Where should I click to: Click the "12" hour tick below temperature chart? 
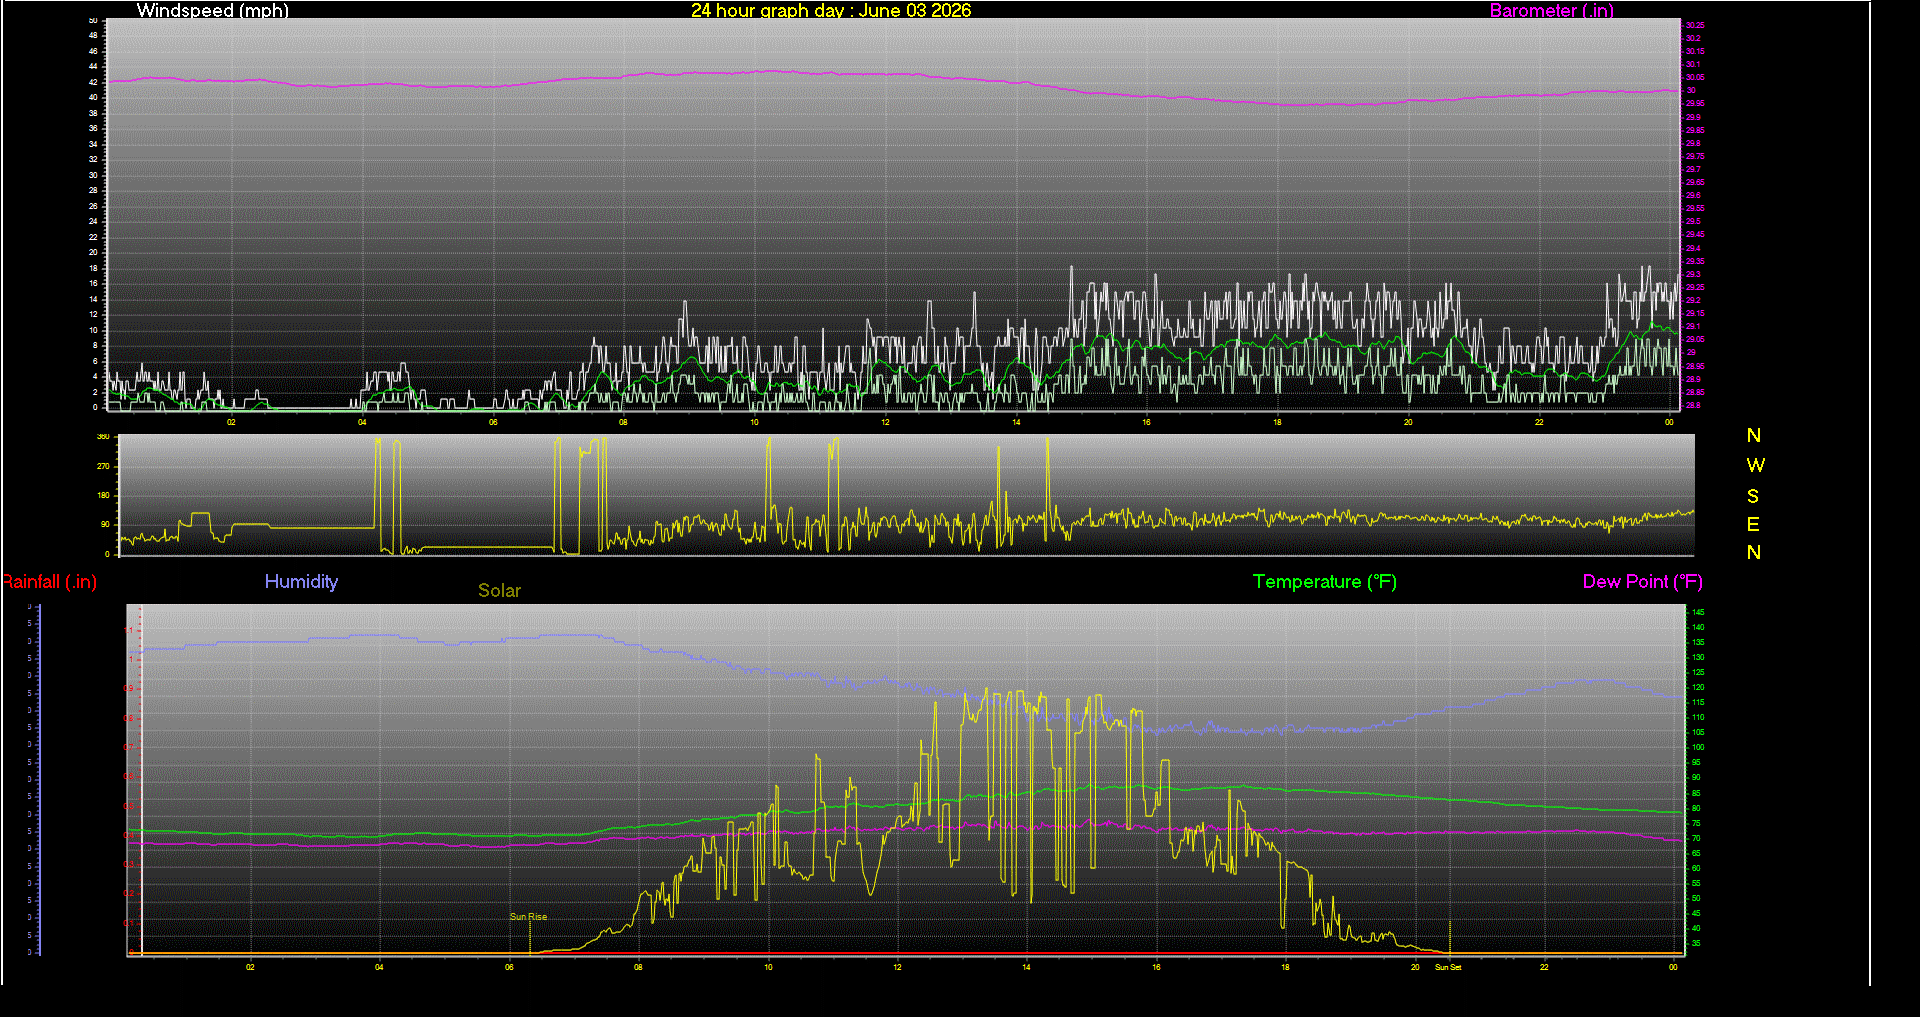coord(897,967)
